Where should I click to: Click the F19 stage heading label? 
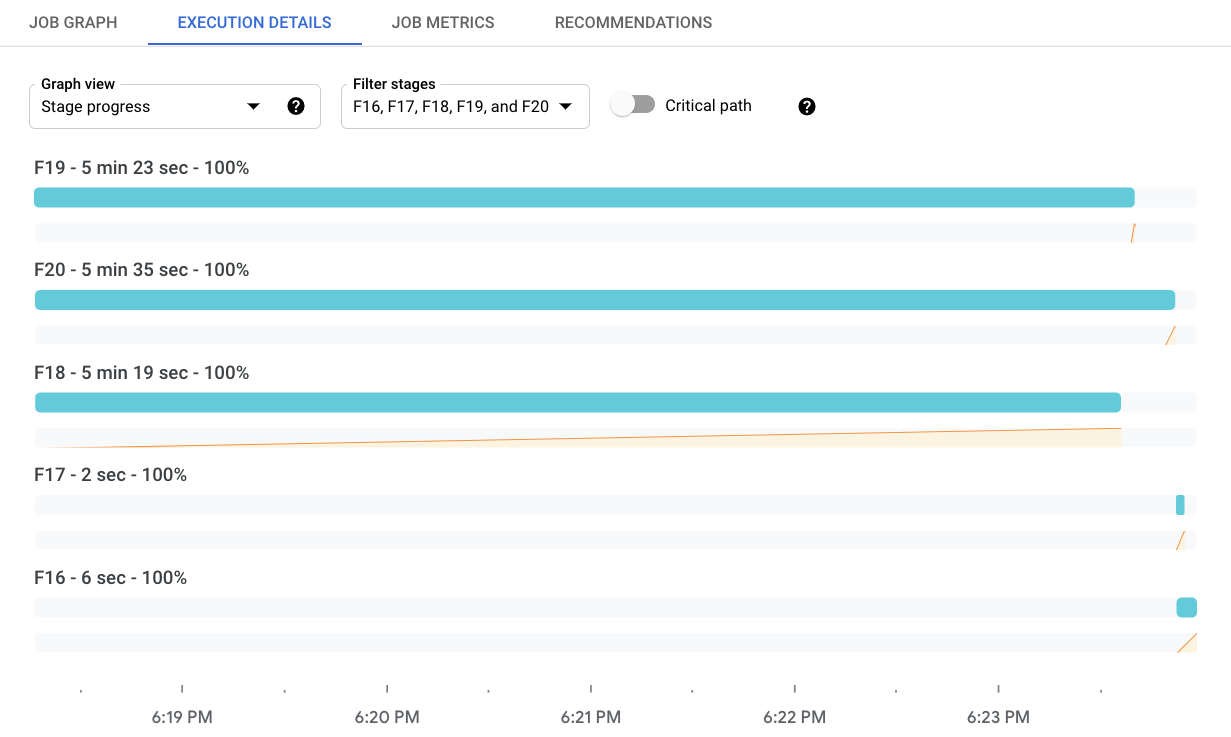click(141, 168)
